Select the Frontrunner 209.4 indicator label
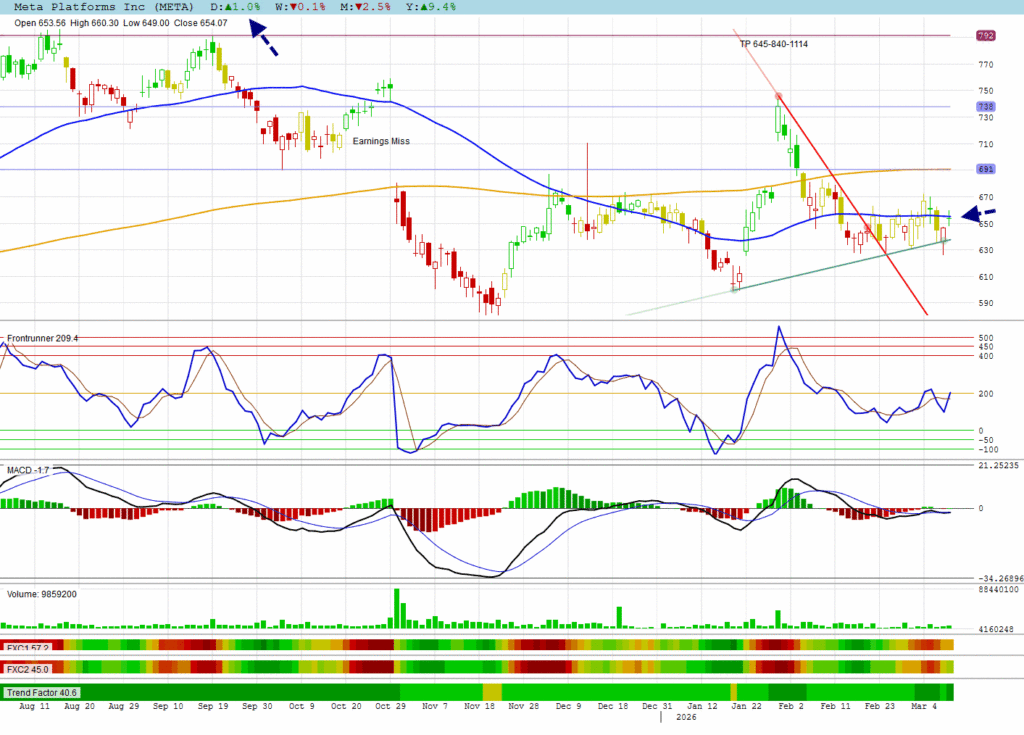Image resolution: width=1024 pixels, height=735 pixels. tap(43, 339)
